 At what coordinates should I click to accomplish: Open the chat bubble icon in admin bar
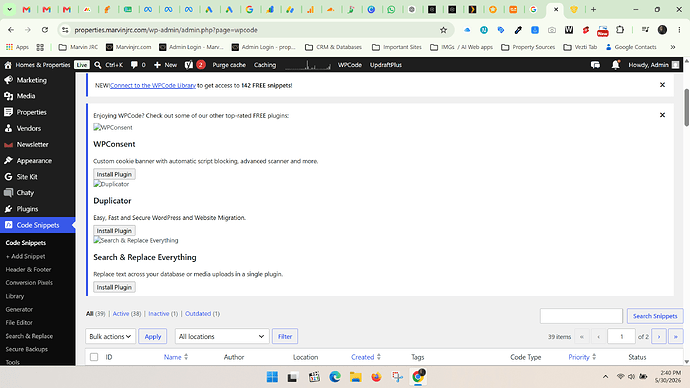[x=595, y=65]
